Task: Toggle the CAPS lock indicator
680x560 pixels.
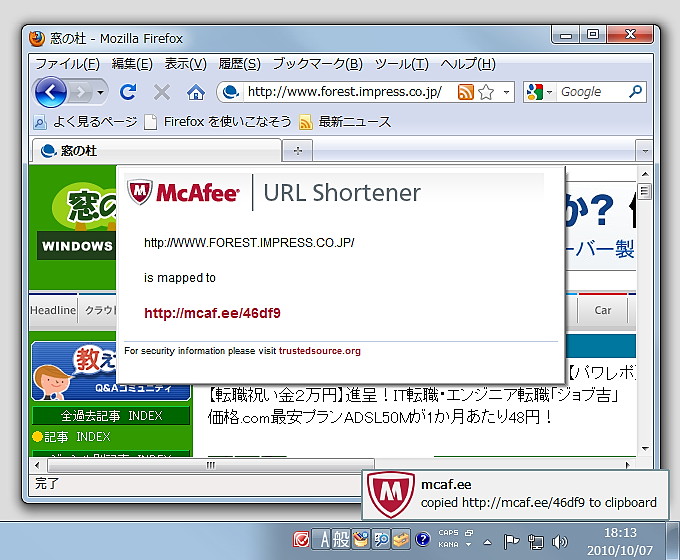Action: pos(448,533)
